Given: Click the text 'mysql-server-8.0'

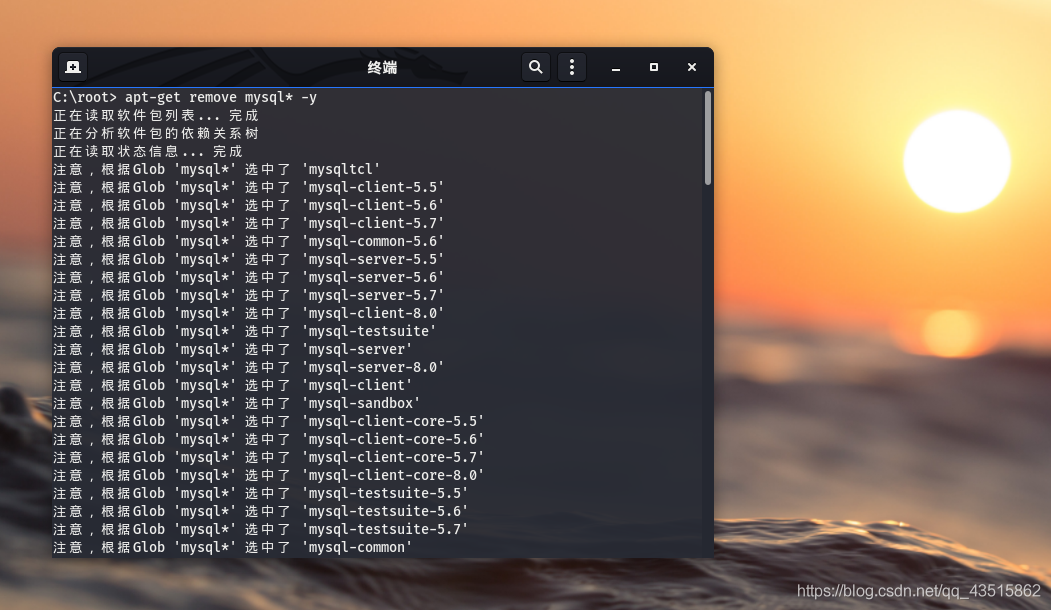Looking at the screenshot, I should 373,367.
